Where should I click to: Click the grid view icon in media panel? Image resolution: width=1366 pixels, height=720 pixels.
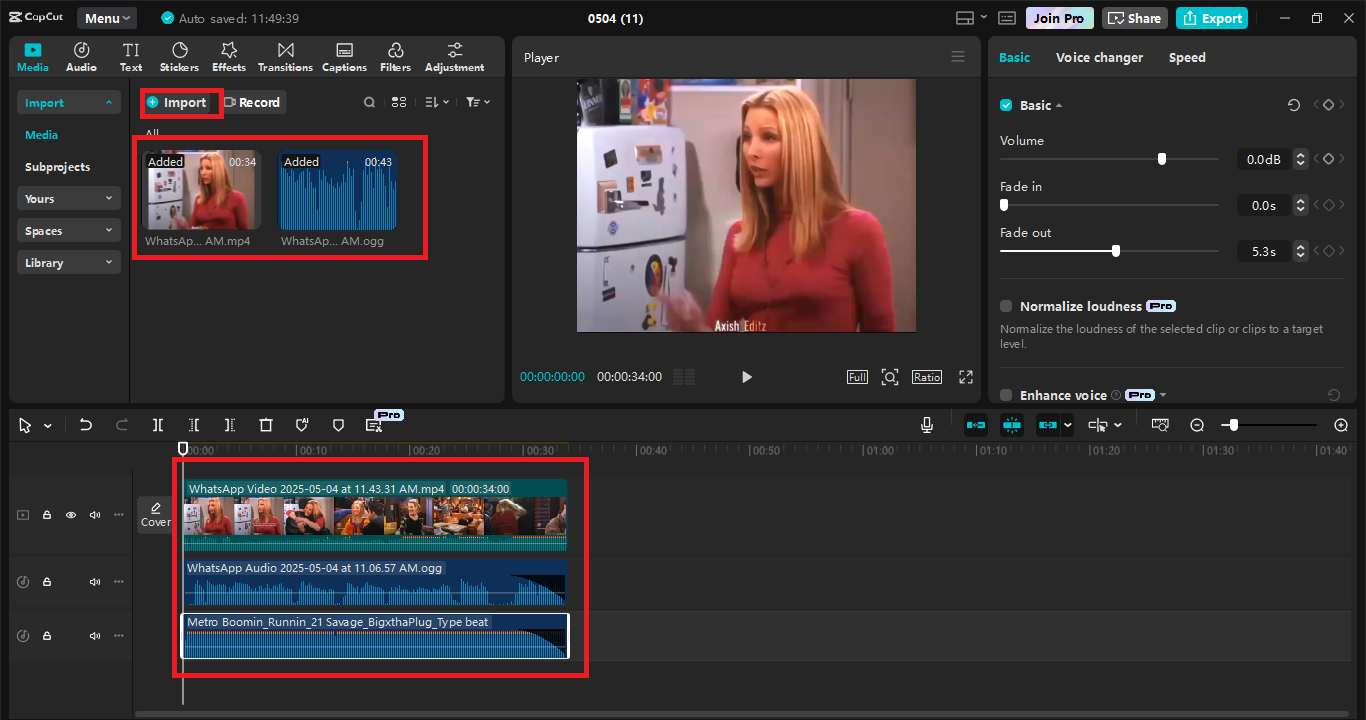coord(399,102)
